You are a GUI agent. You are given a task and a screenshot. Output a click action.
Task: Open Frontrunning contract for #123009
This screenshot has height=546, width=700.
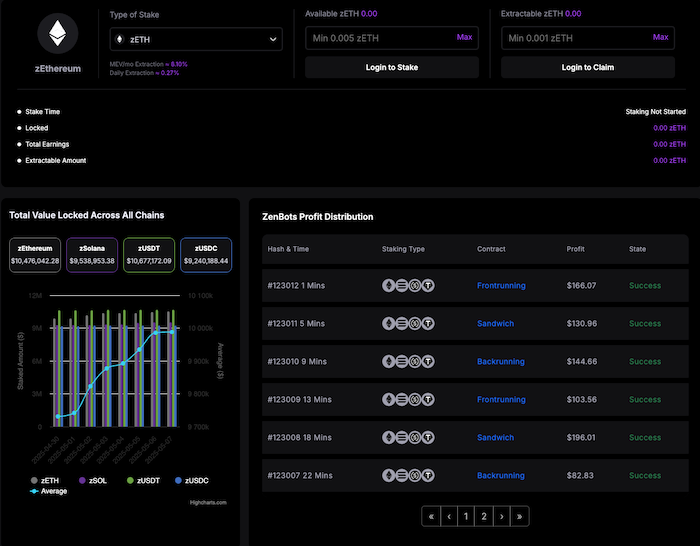pyautogui.click(x=501, y=399)
